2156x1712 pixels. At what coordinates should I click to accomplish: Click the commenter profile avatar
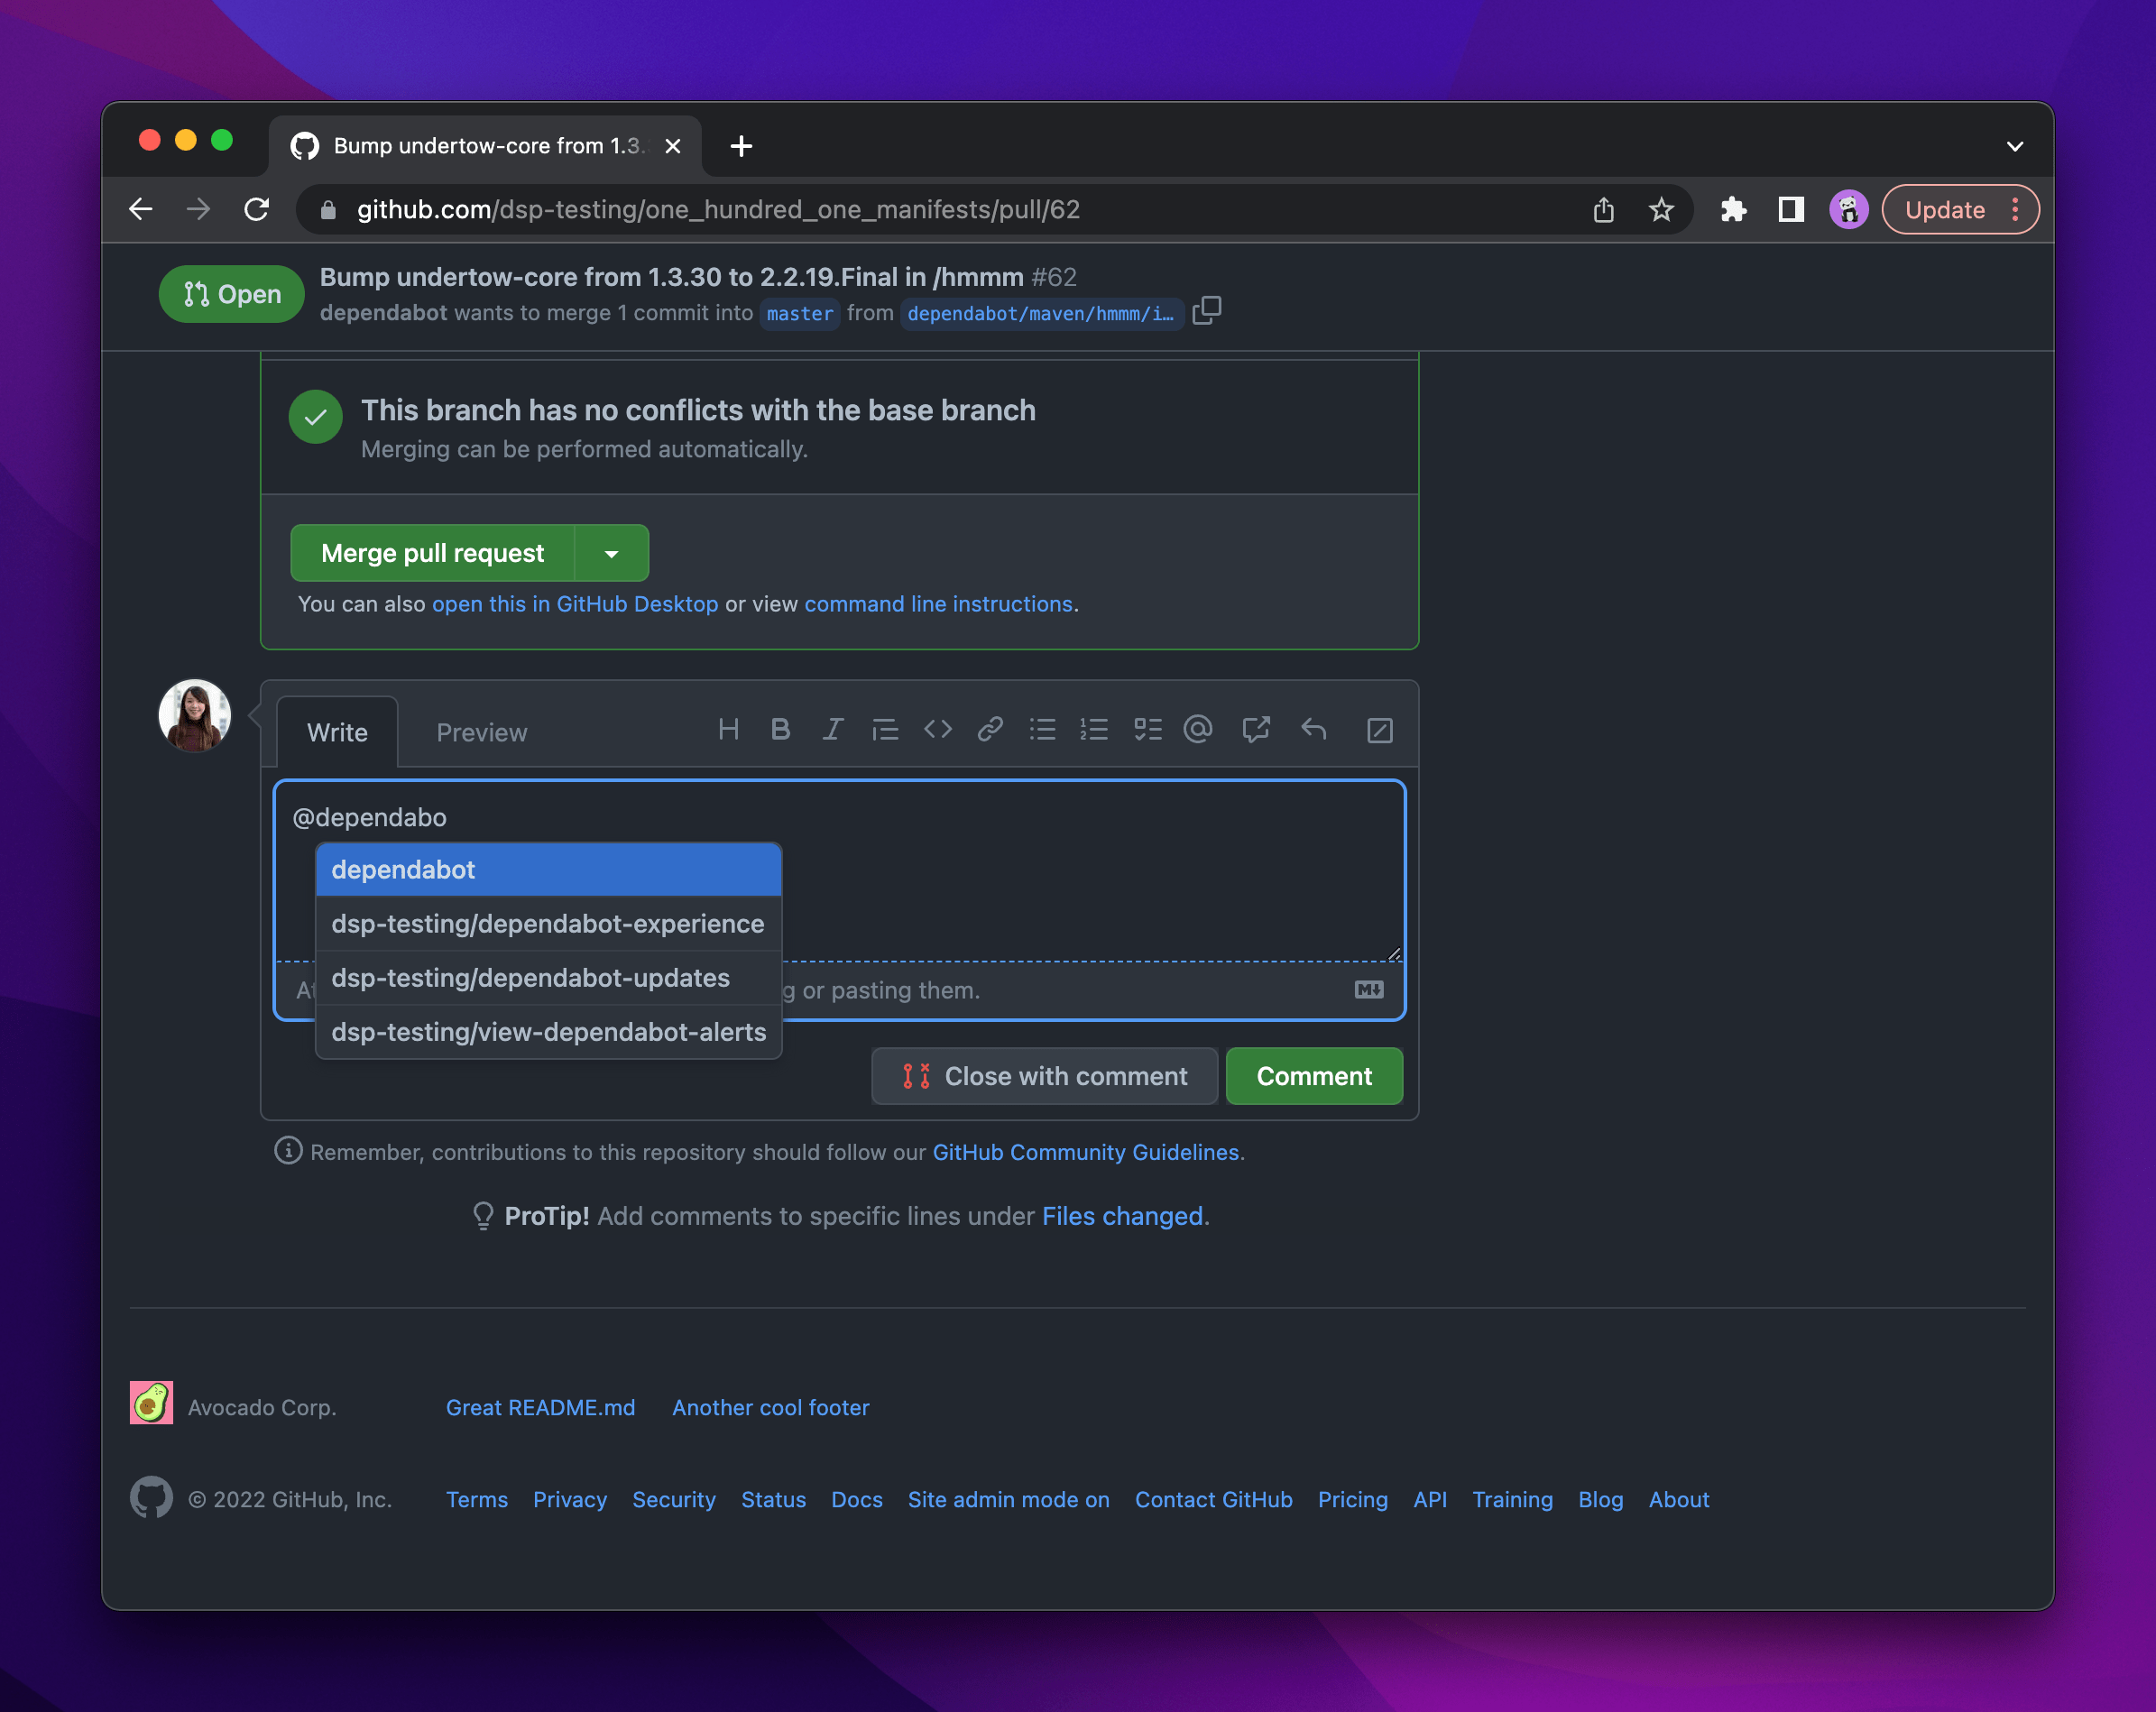click(x=195, y=715)
